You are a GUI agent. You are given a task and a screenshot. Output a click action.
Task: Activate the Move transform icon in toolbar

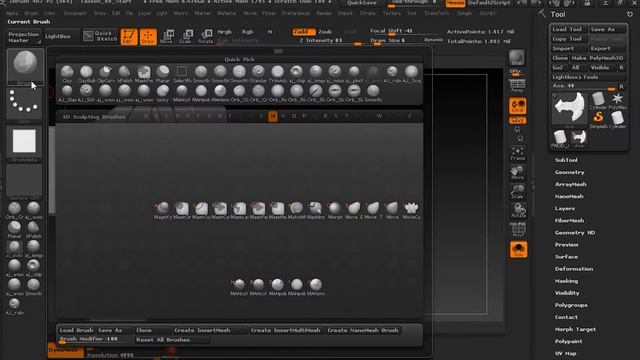(167, 36)
